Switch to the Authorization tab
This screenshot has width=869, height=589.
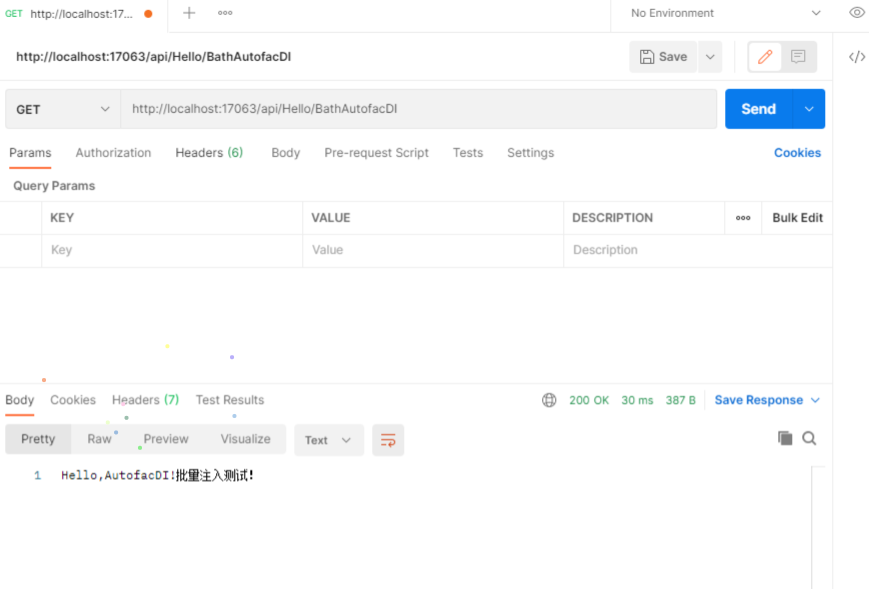pyautogui.click(x=113, y=153)
